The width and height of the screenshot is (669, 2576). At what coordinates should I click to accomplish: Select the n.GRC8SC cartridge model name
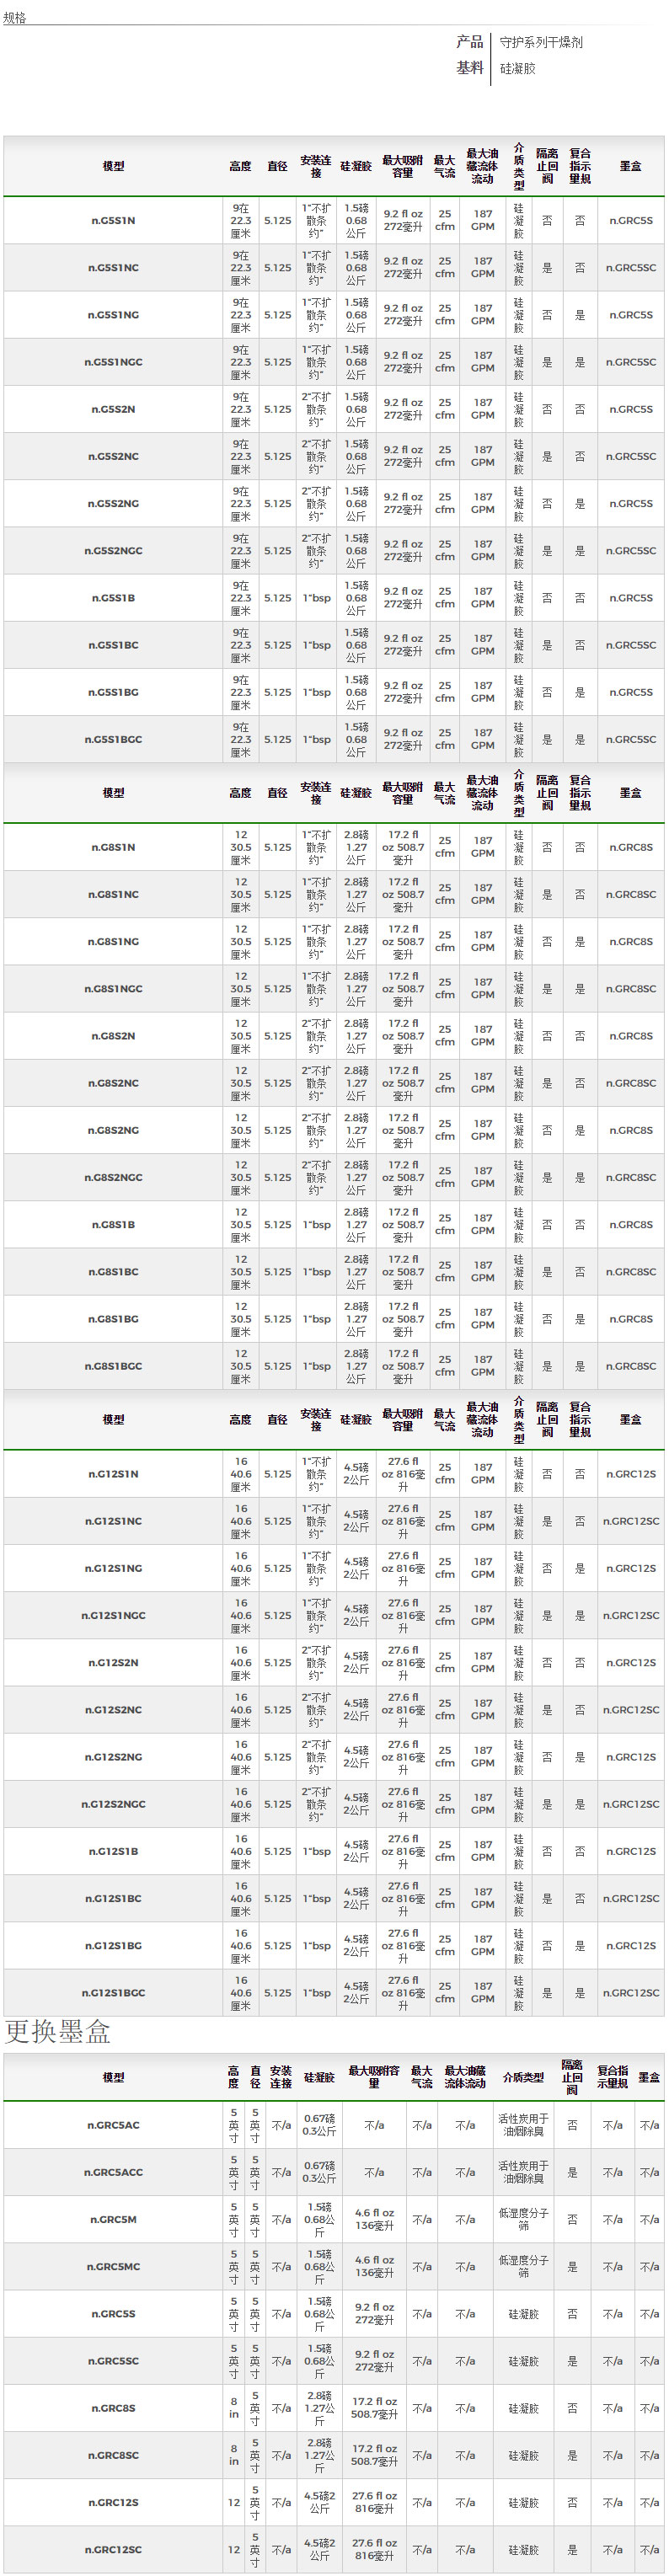(x=113, y=2455)
